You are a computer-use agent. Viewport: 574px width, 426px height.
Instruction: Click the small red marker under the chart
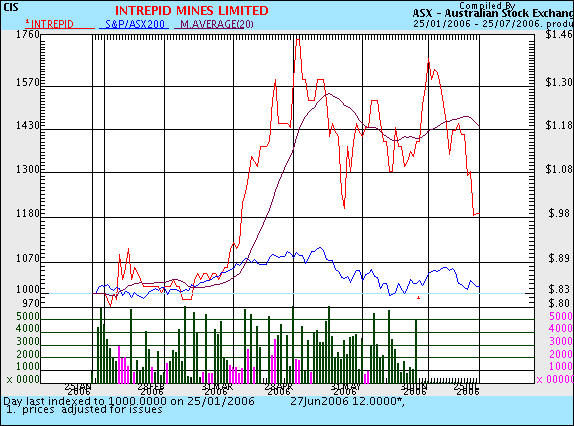click(x=418, y=298)
